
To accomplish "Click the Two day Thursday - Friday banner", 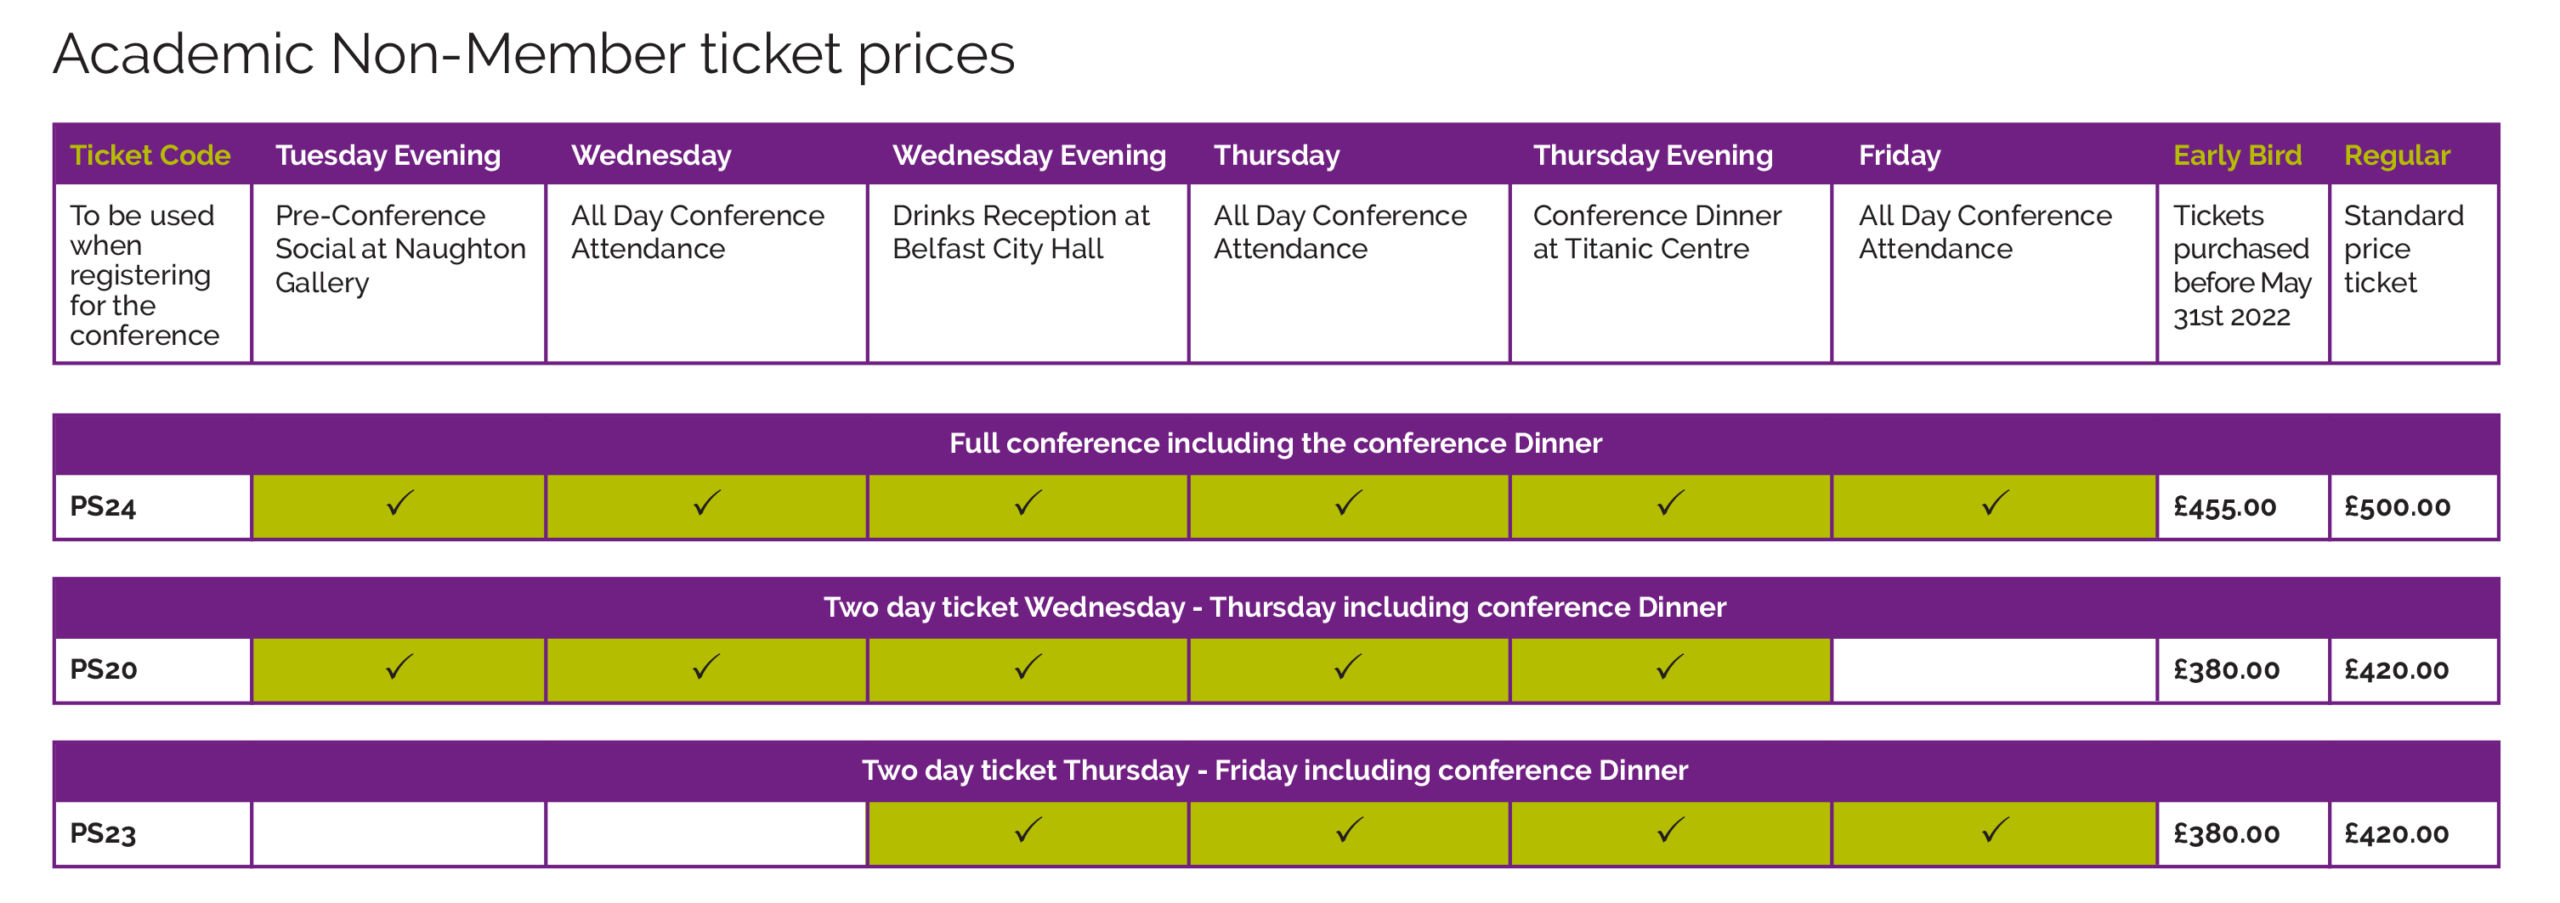I will point(1276,771).
